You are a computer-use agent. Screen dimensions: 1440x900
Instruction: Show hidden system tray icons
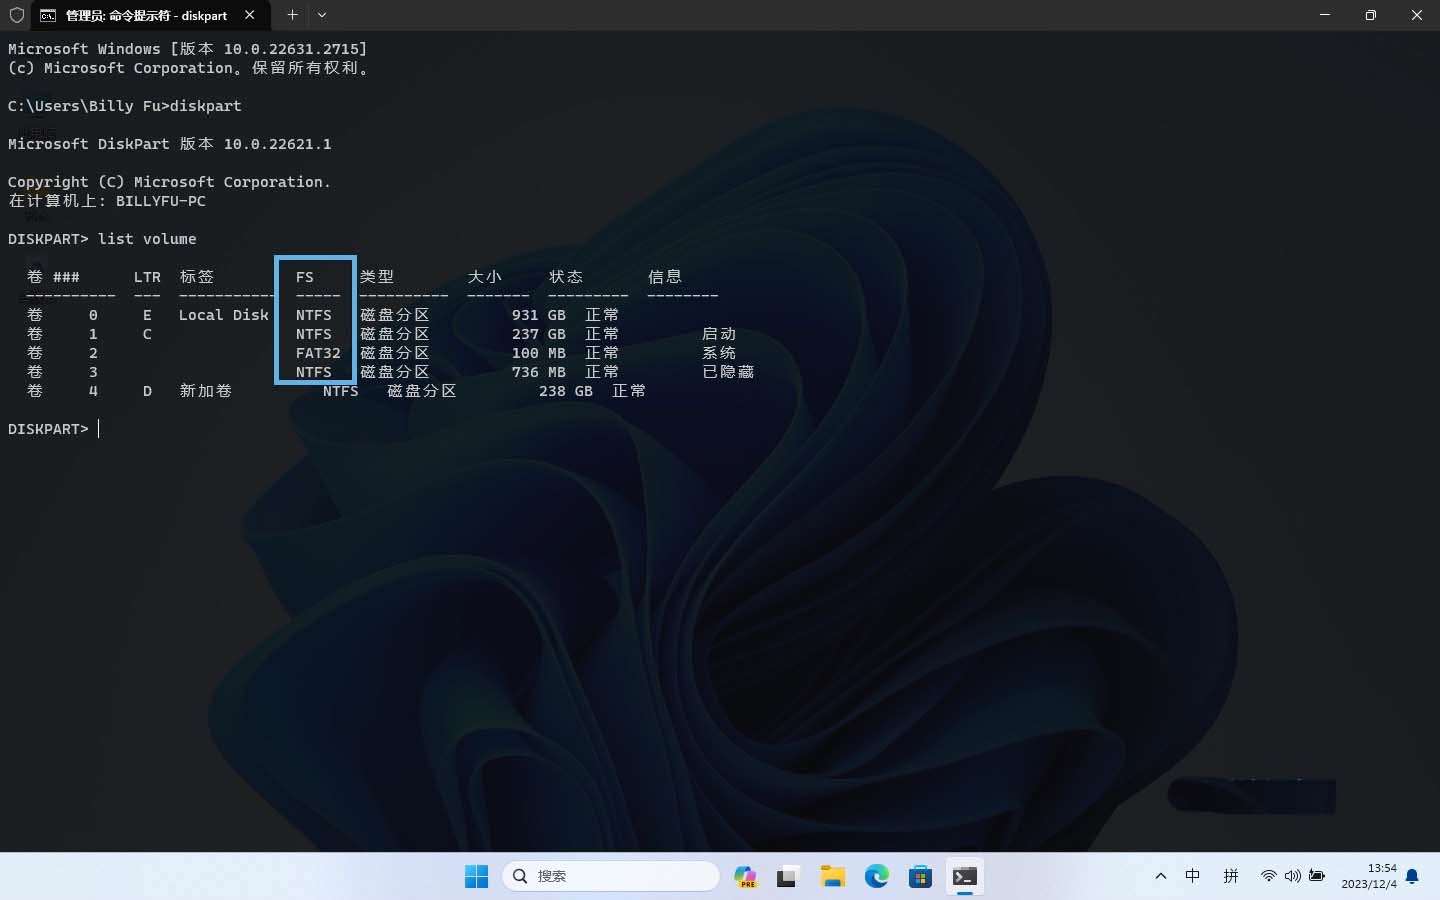tap(1161, 876)
